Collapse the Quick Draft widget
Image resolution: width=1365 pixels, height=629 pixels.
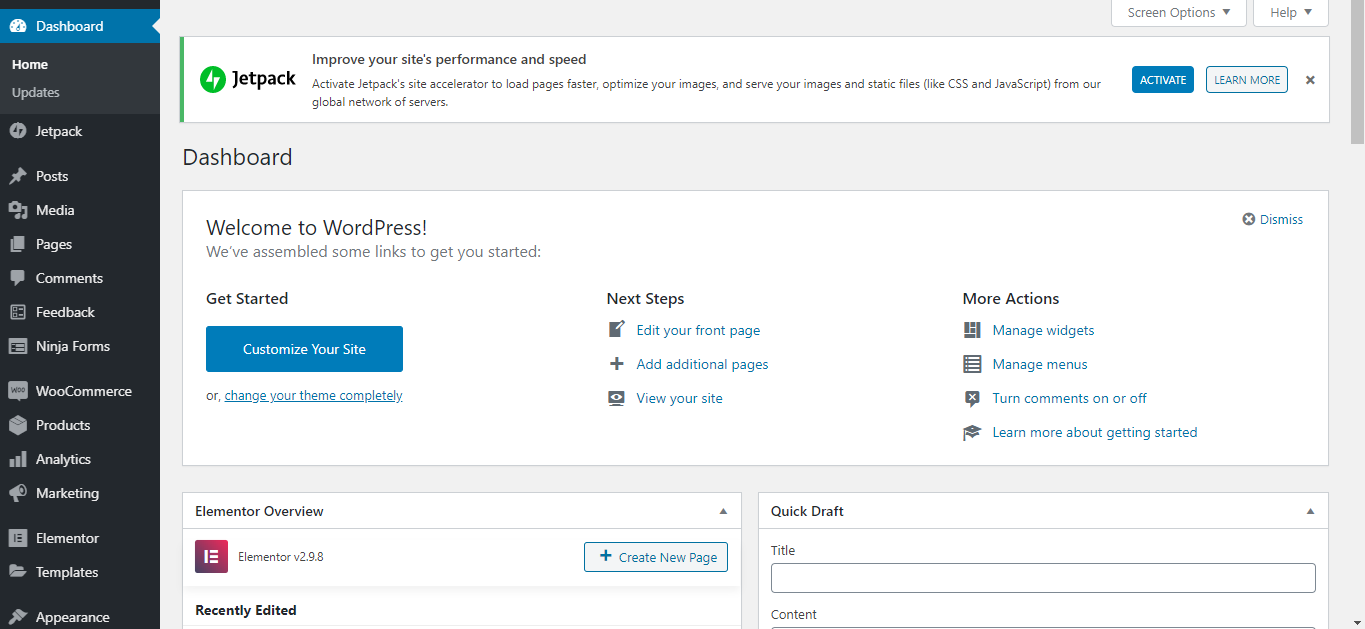(1310, 511)
